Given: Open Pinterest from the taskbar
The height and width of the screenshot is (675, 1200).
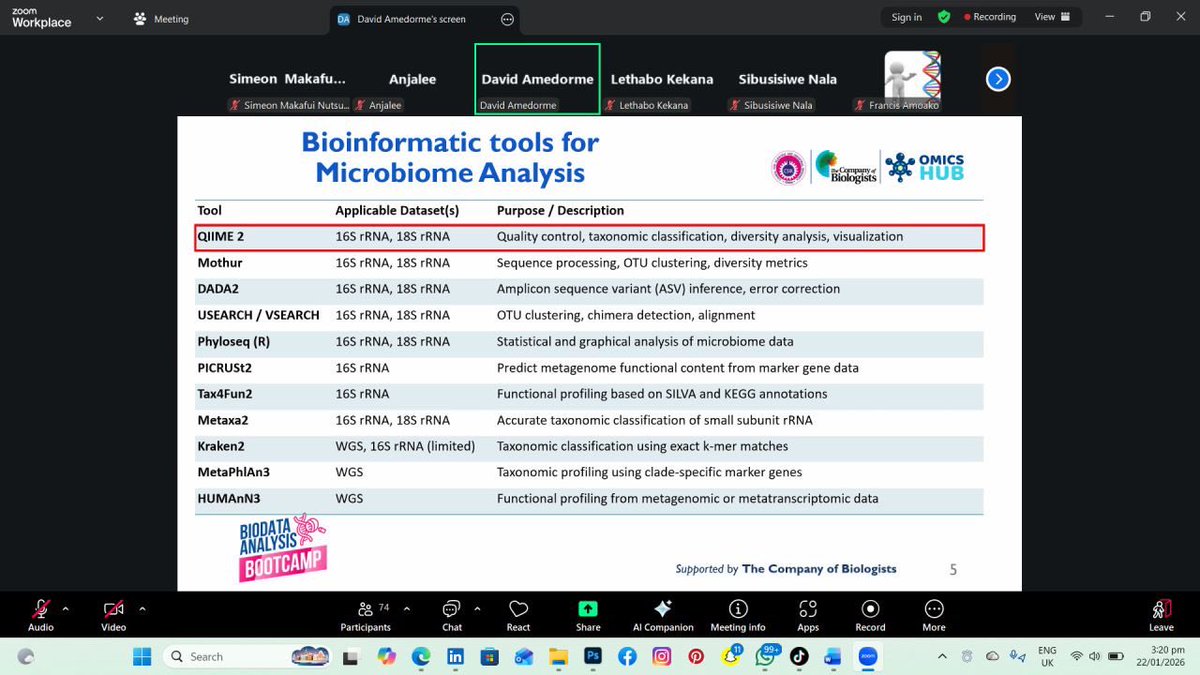Looking at the screenshot, I should click(696, 656).
